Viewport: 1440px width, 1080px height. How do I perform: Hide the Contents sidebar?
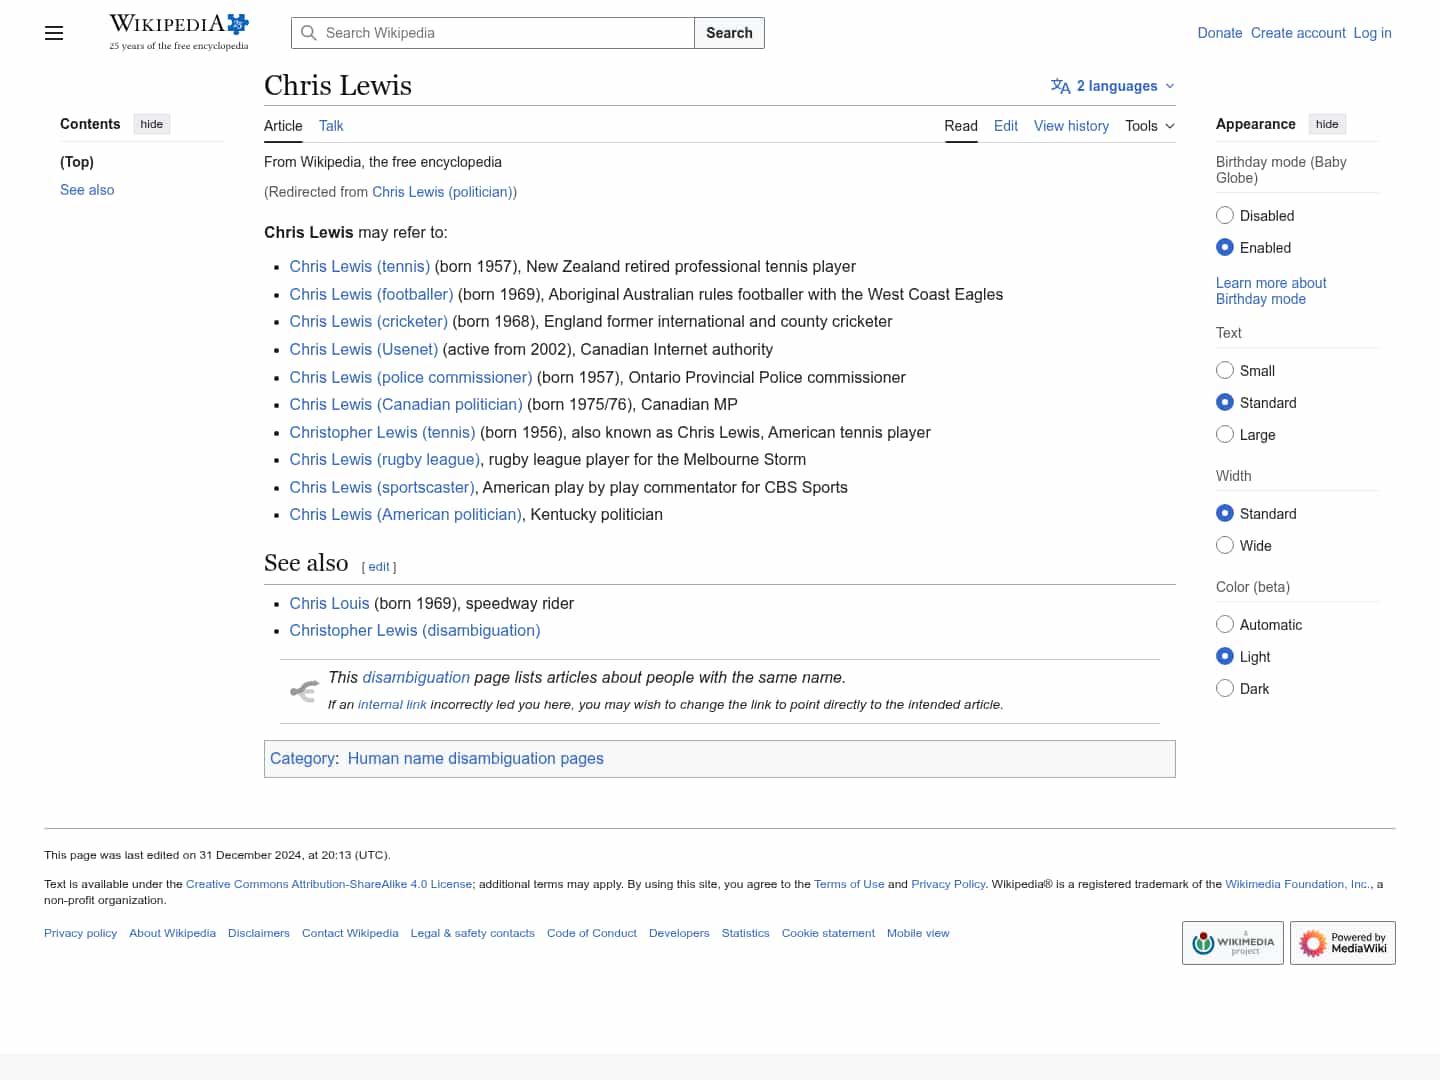(151, 124)
